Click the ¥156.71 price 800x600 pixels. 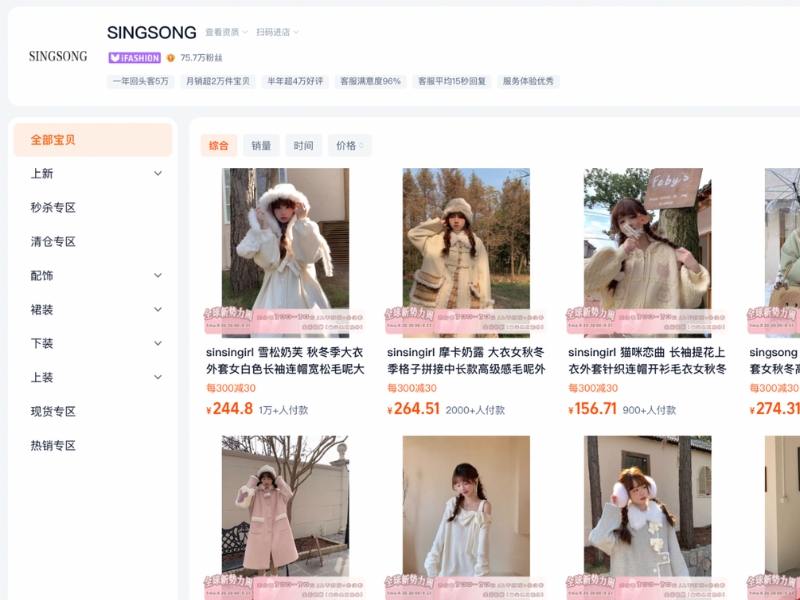[592, 409]
